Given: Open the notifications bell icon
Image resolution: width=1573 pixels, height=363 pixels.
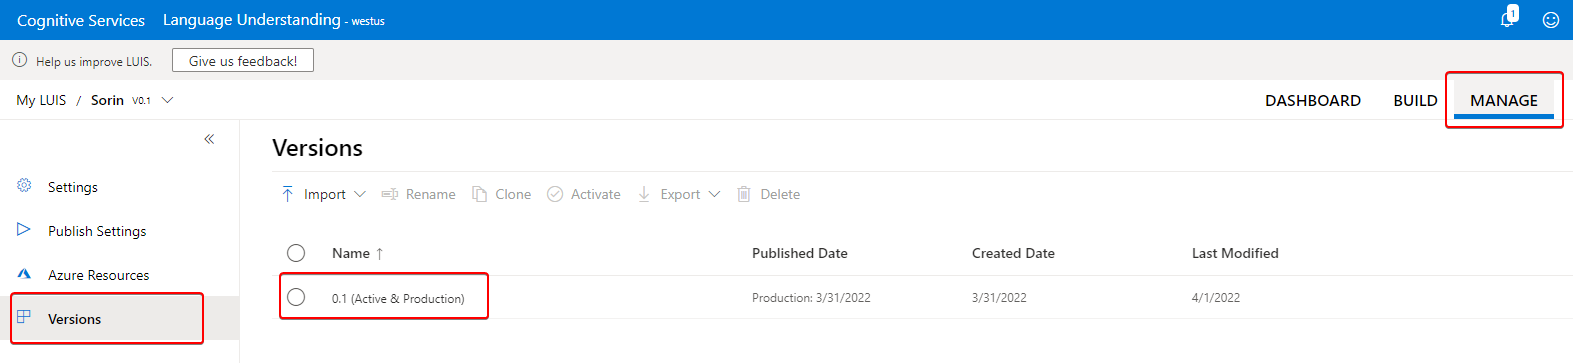Looking at the screenshot, I should click(x=1508, y=19).
